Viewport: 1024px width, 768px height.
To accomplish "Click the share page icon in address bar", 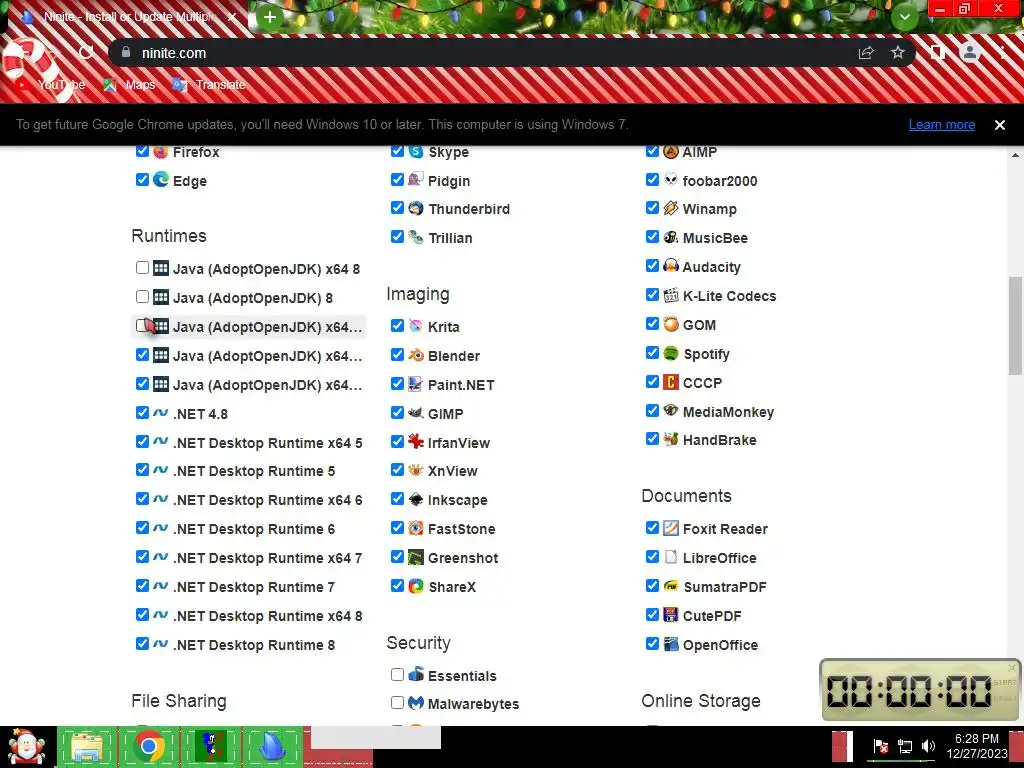I will (x=866, y=53).
